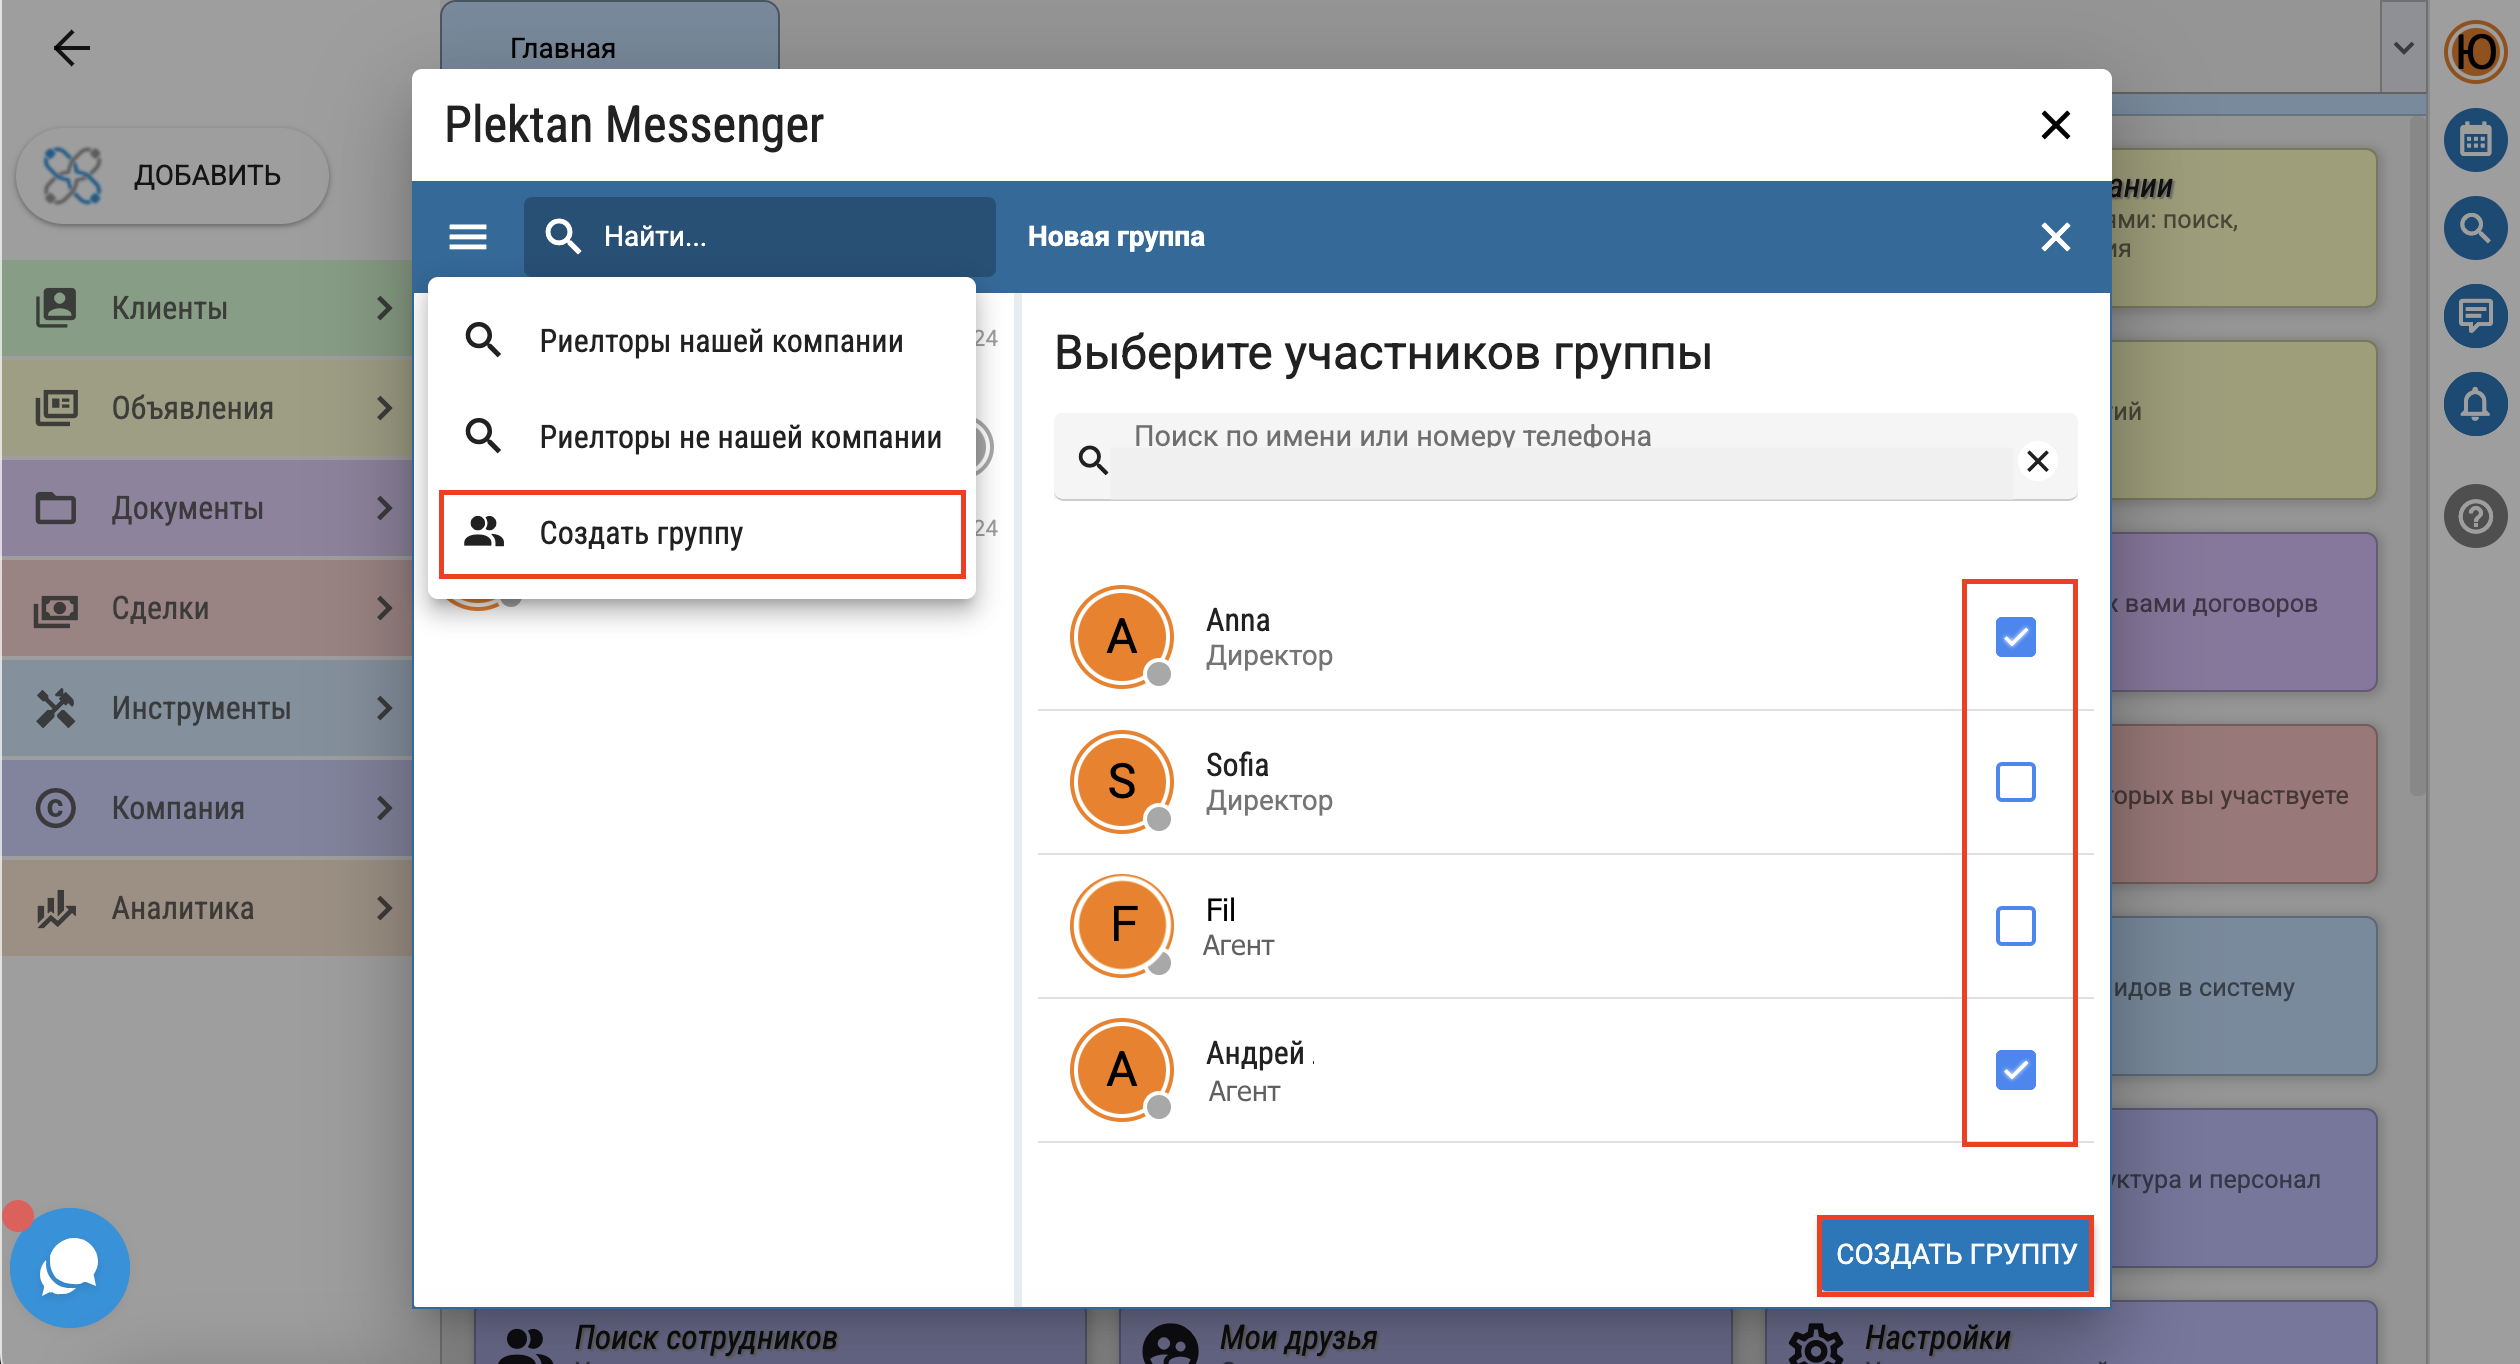Close the Plektan Messenger dialog
2520x1364 pixels.
(2055, 125)
